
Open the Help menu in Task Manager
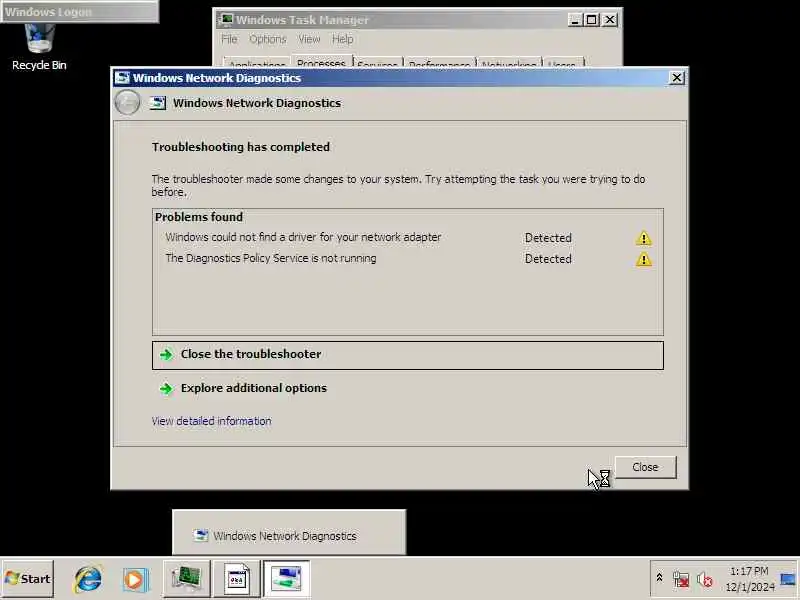point(342,39)
